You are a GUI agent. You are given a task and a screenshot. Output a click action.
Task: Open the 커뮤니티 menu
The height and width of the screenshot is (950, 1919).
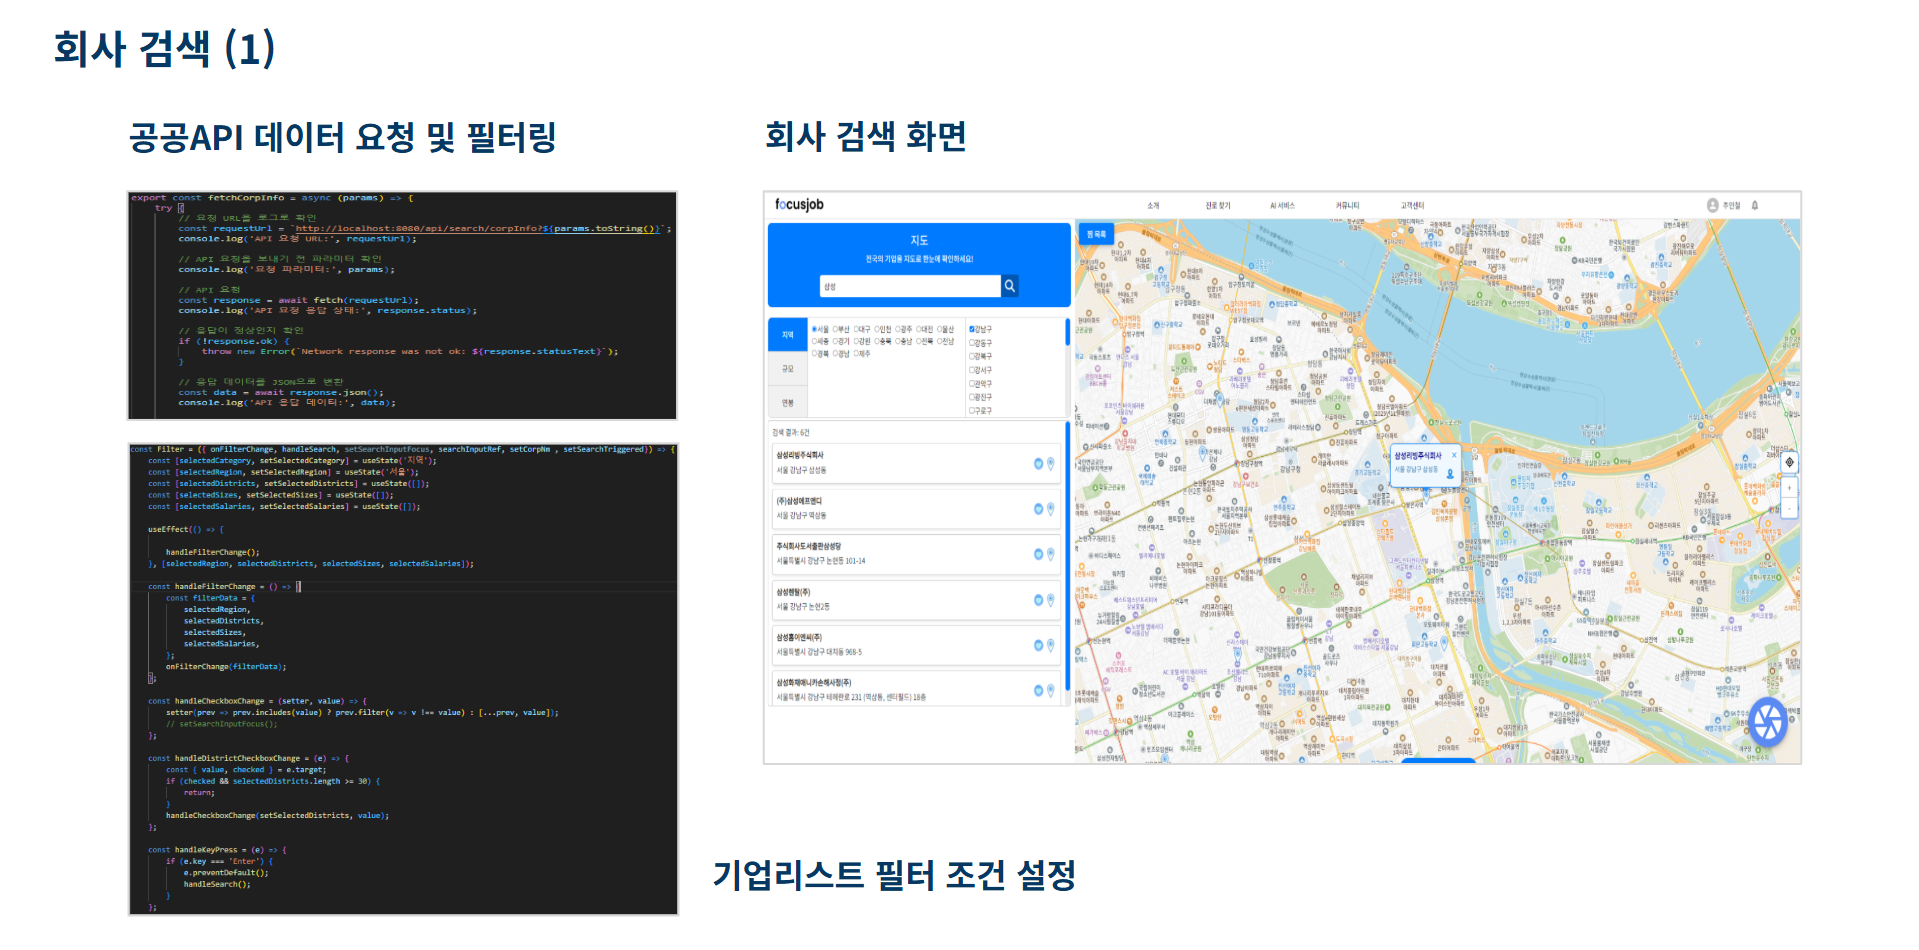click(x=1347, y=206)
